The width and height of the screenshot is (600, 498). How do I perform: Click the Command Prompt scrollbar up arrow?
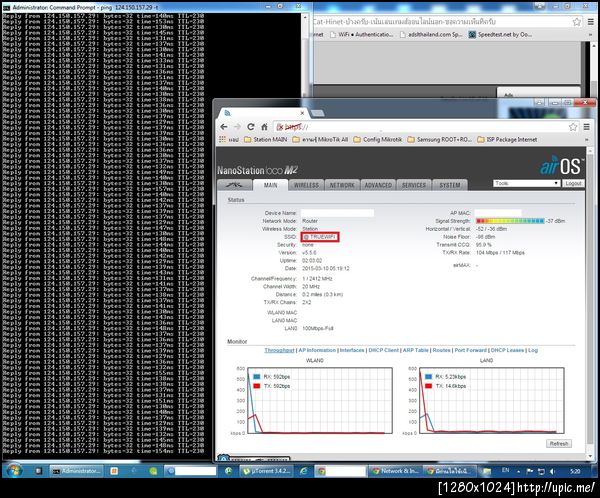(305, 17)
